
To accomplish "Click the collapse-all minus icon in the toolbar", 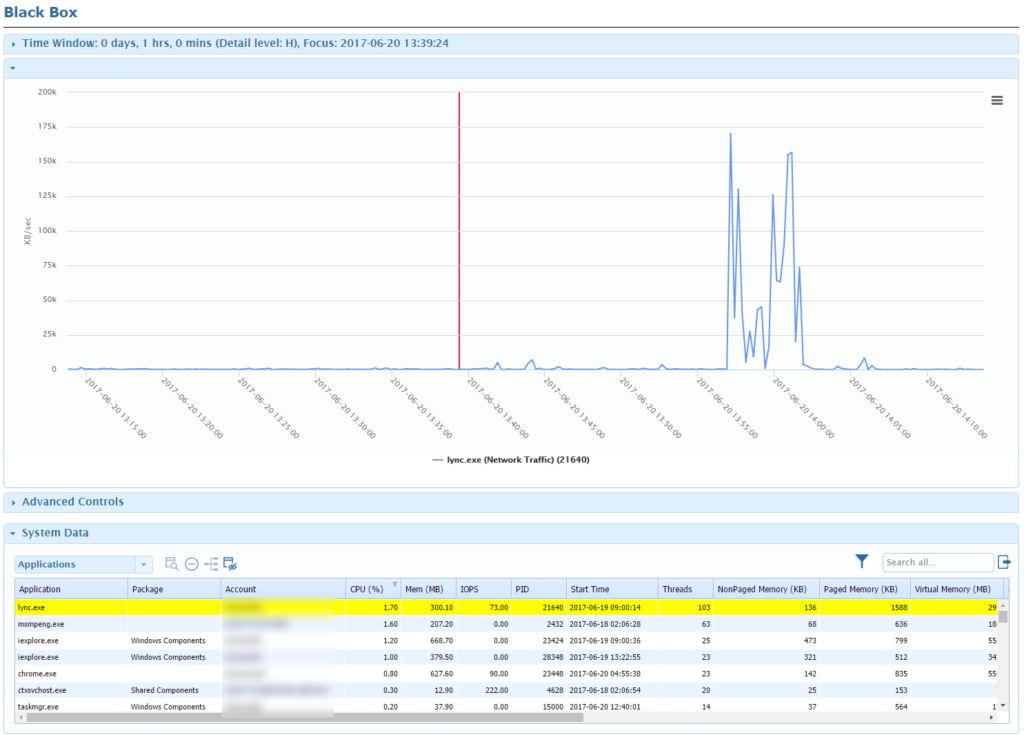I will [x=191, y=563].
